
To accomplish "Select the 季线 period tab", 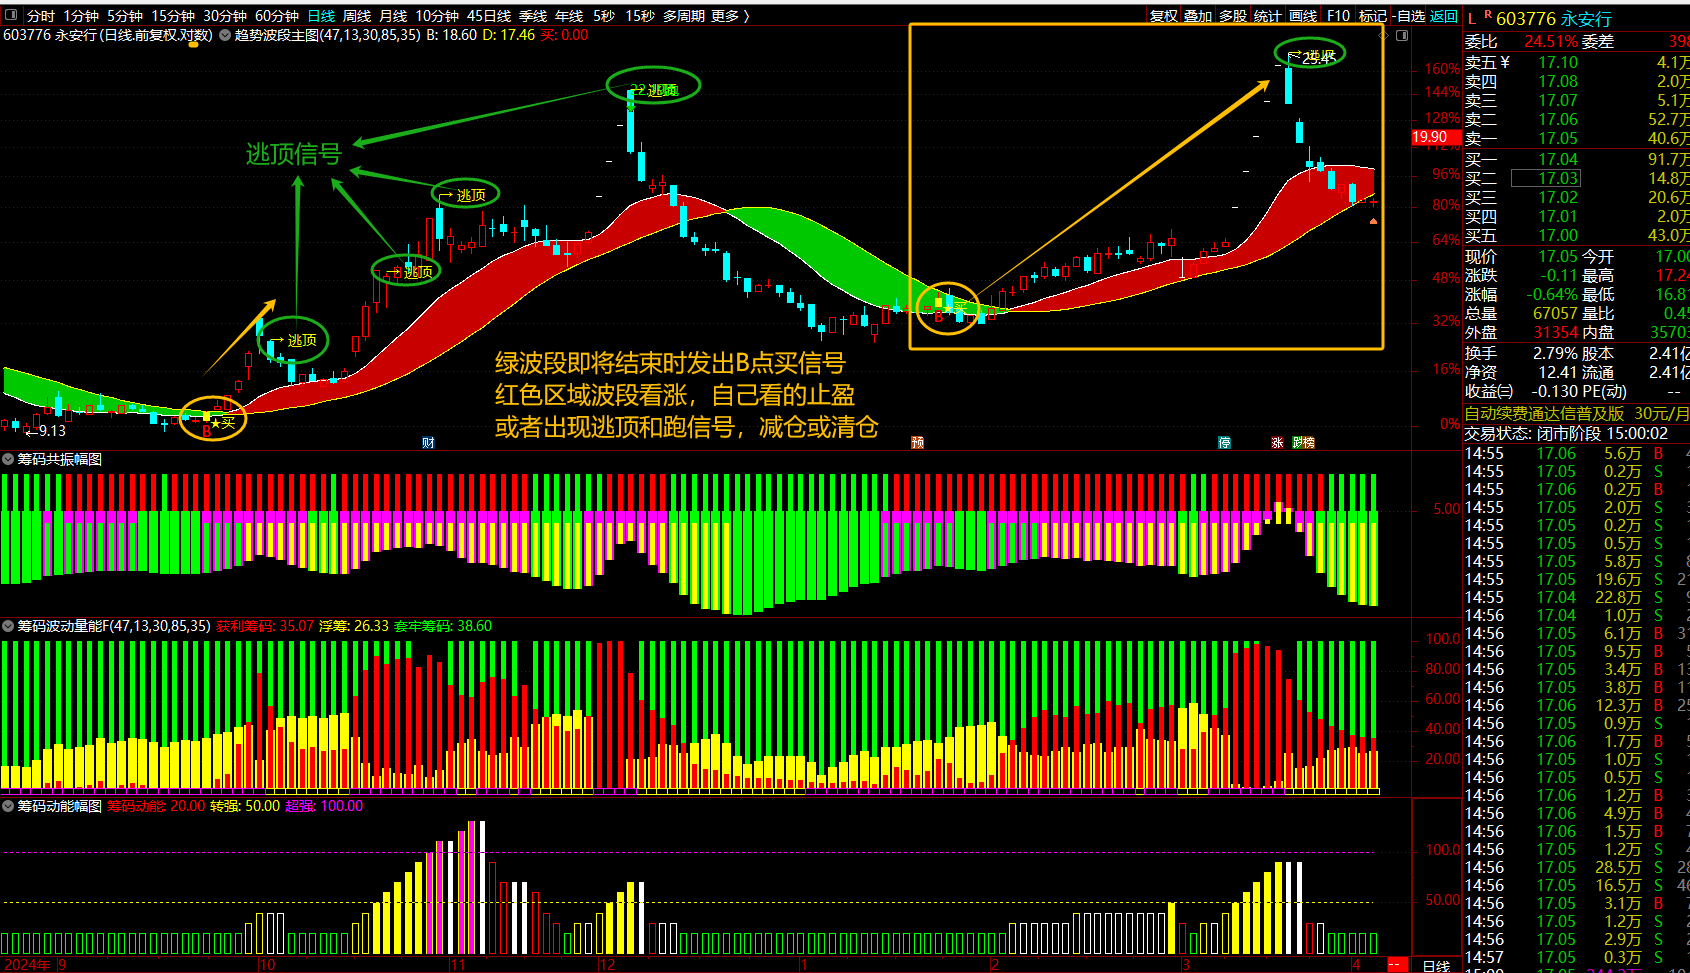I will coord(533,16).
